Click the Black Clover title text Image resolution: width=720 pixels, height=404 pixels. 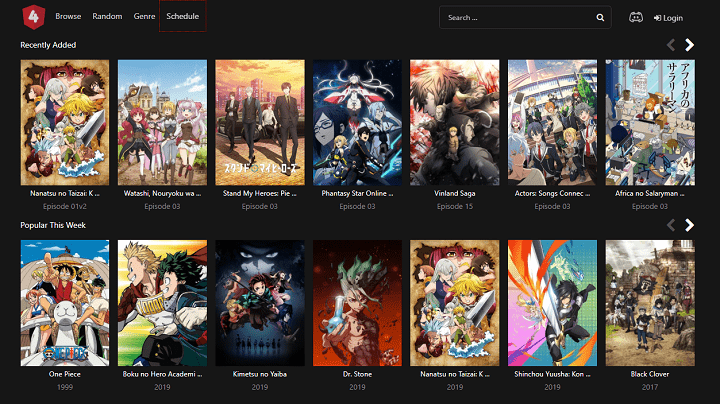point(650,374)
